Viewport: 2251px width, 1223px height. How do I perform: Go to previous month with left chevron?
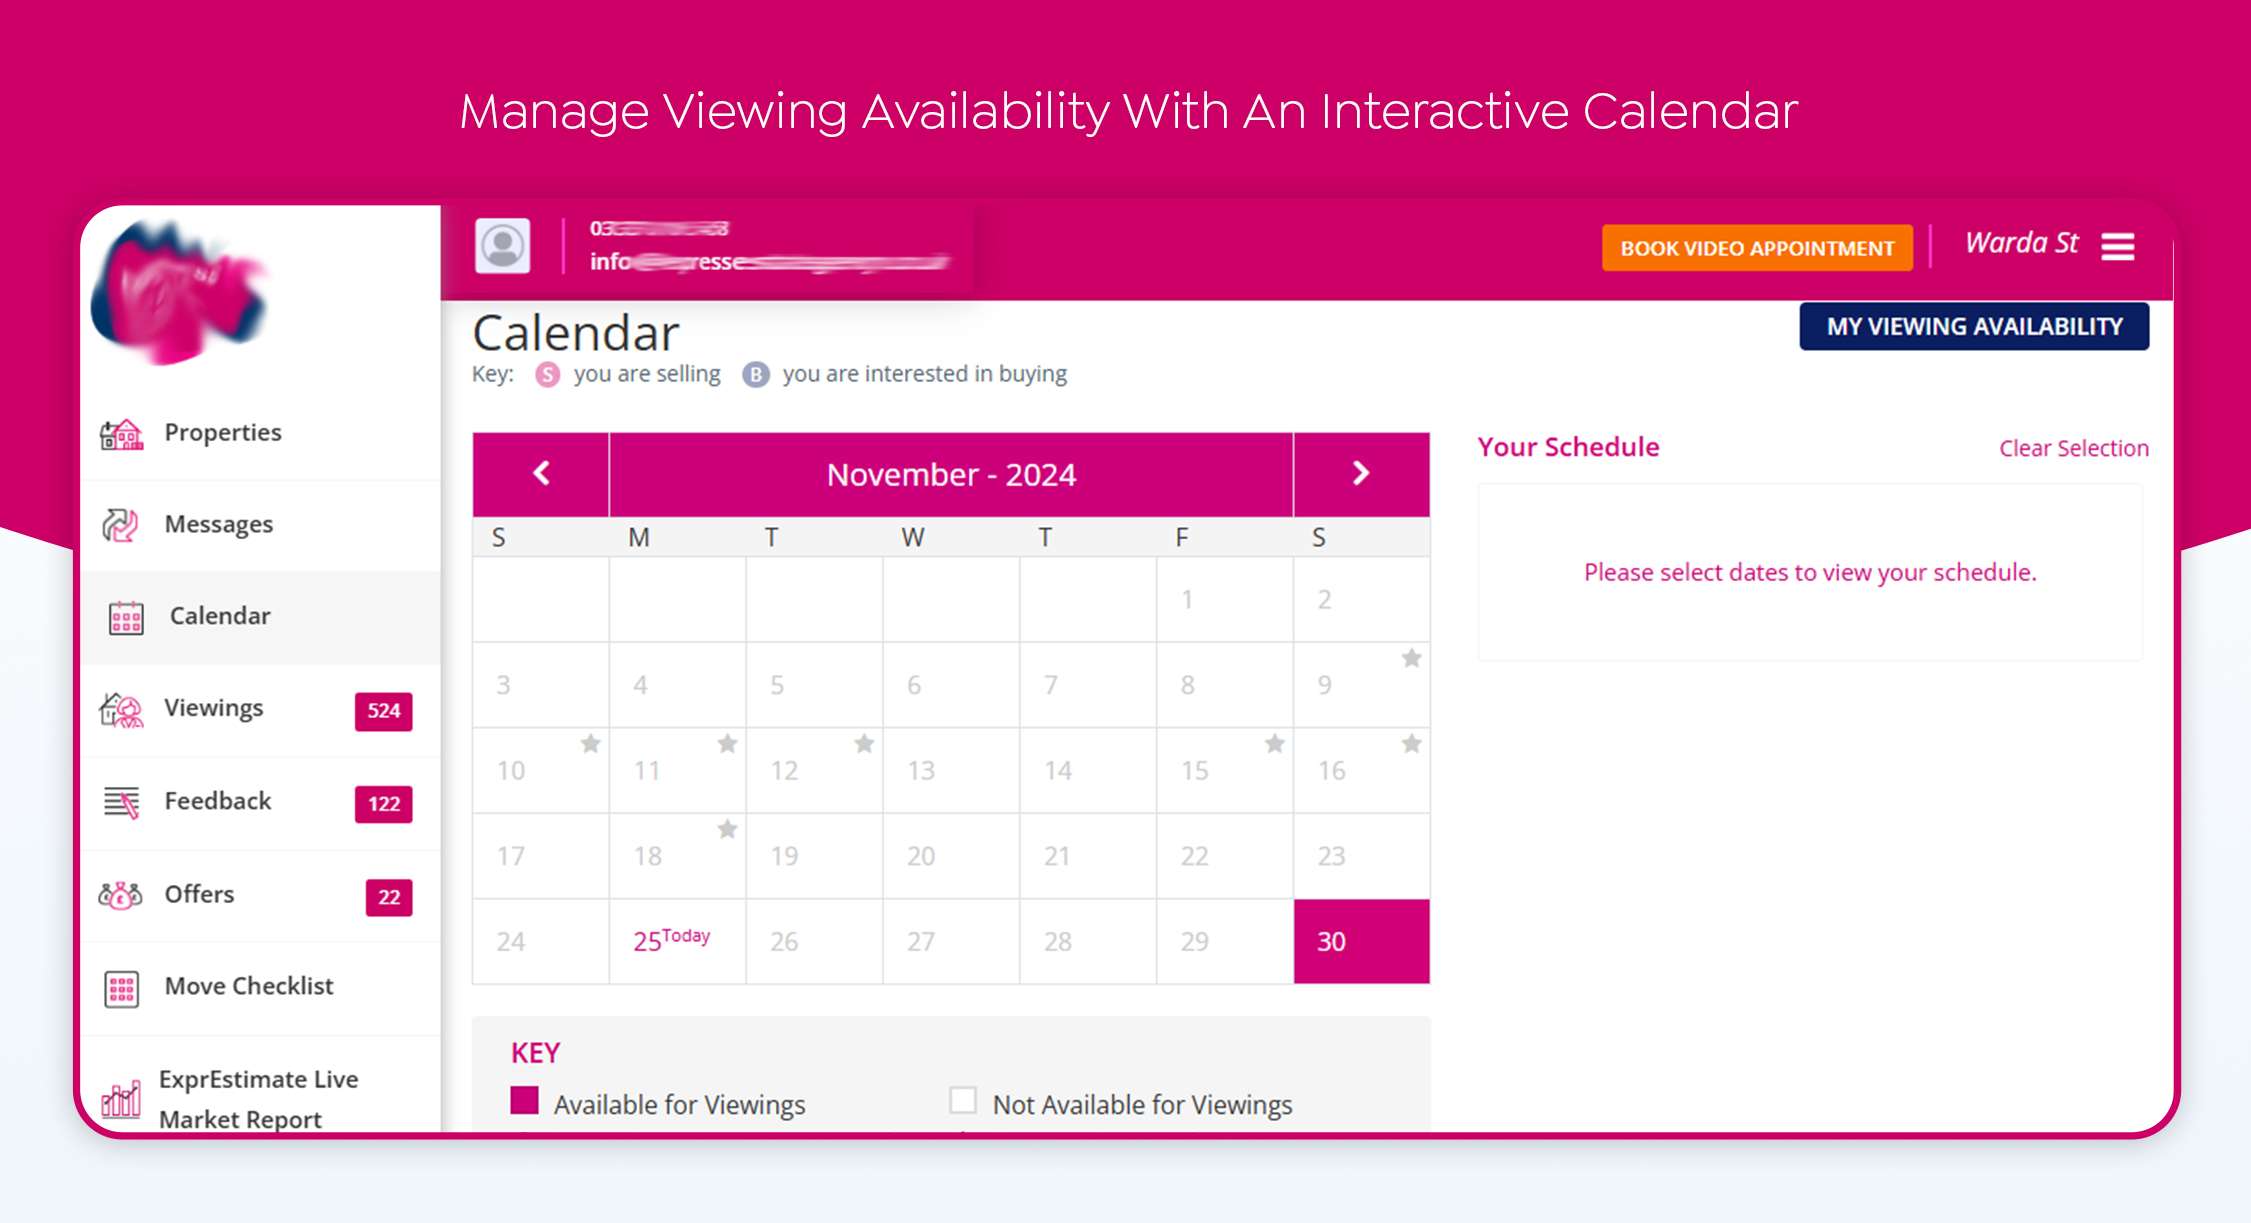541,474
